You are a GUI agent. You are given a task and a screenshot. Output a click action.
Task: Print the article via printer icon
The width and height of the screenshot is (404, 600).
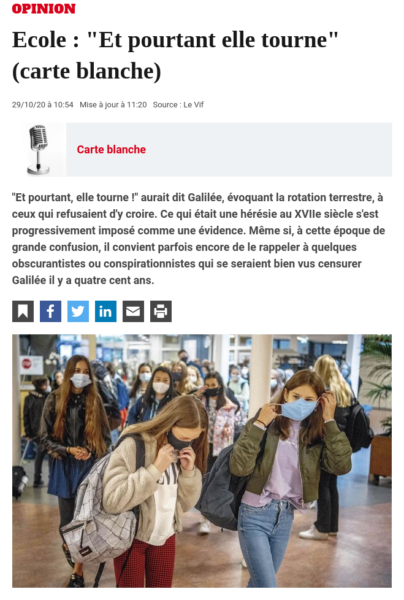tap(161, 311)
